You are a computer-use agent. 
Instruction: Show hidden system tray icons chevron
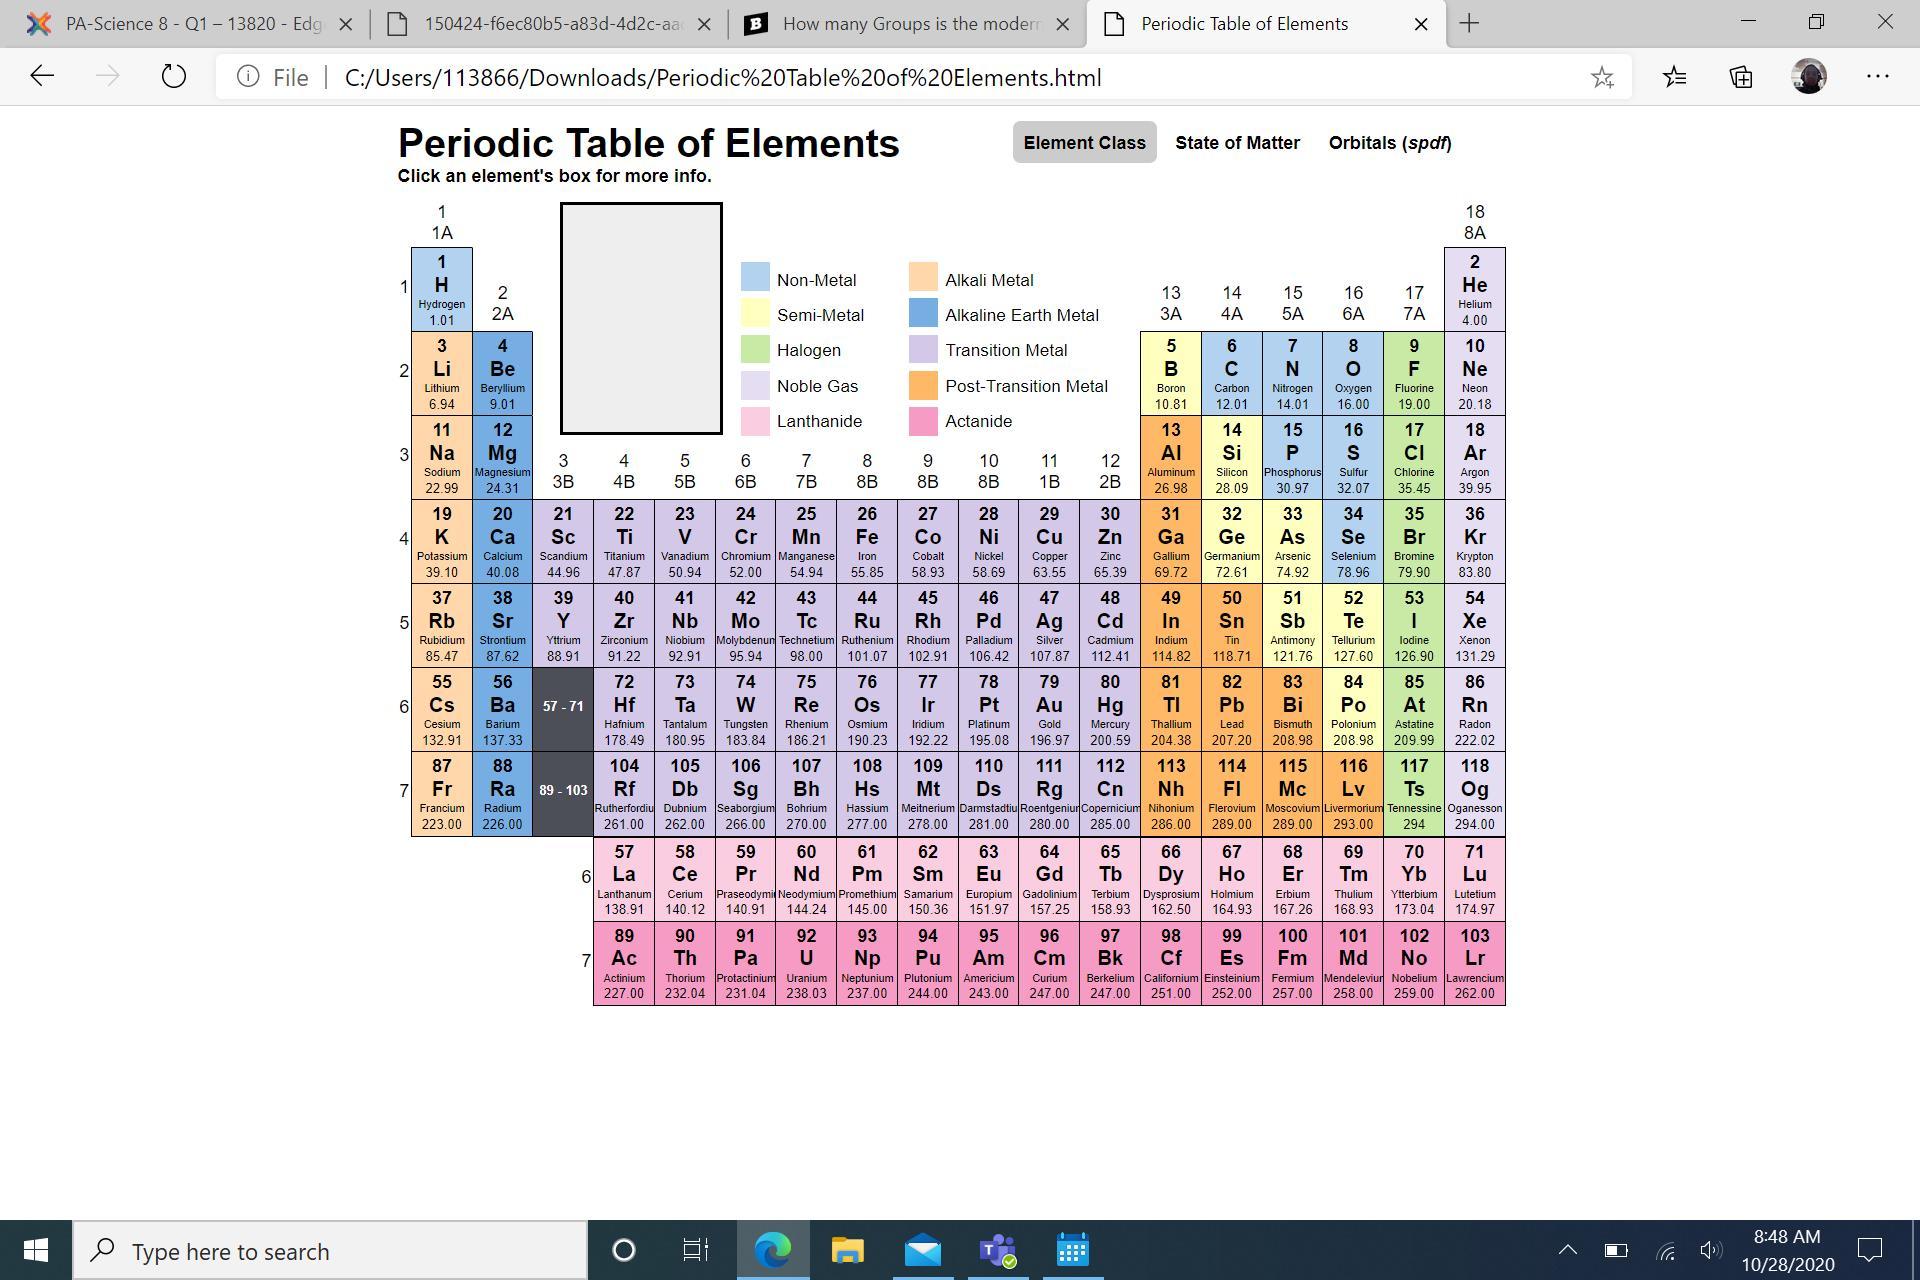point(1567,1250)
